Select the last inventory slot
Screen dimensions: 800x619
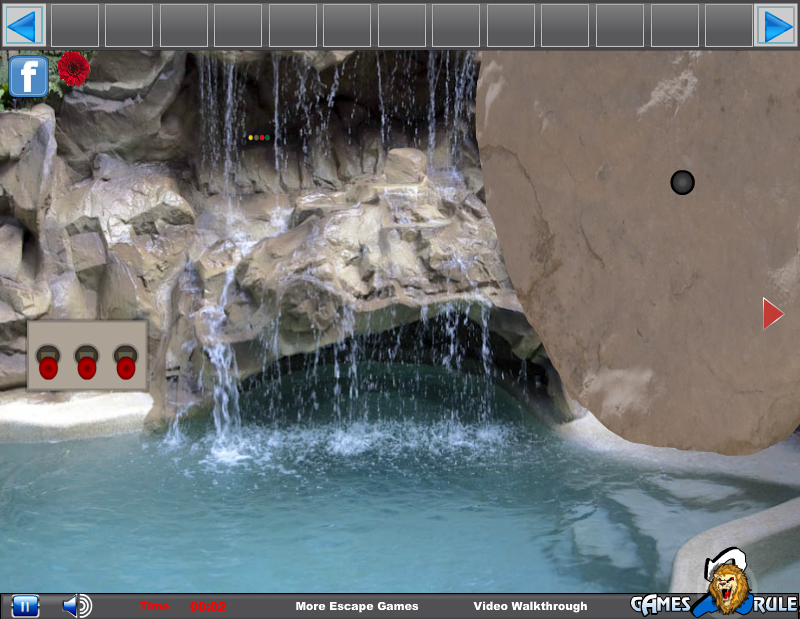point(729,26)
